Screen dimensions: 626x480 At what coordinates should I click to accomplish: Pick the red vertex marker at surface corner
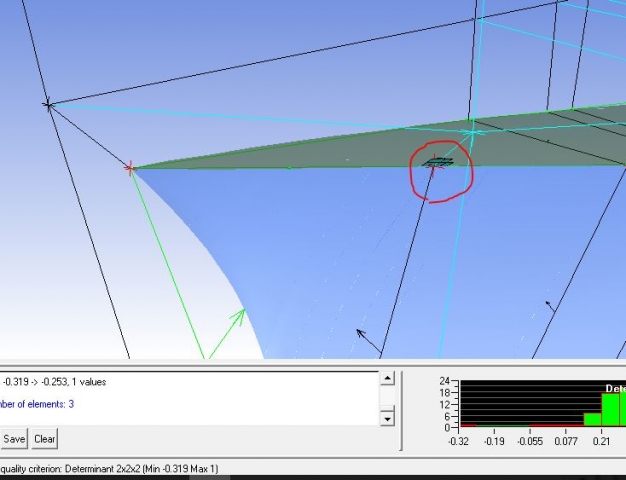pos(129,168)
